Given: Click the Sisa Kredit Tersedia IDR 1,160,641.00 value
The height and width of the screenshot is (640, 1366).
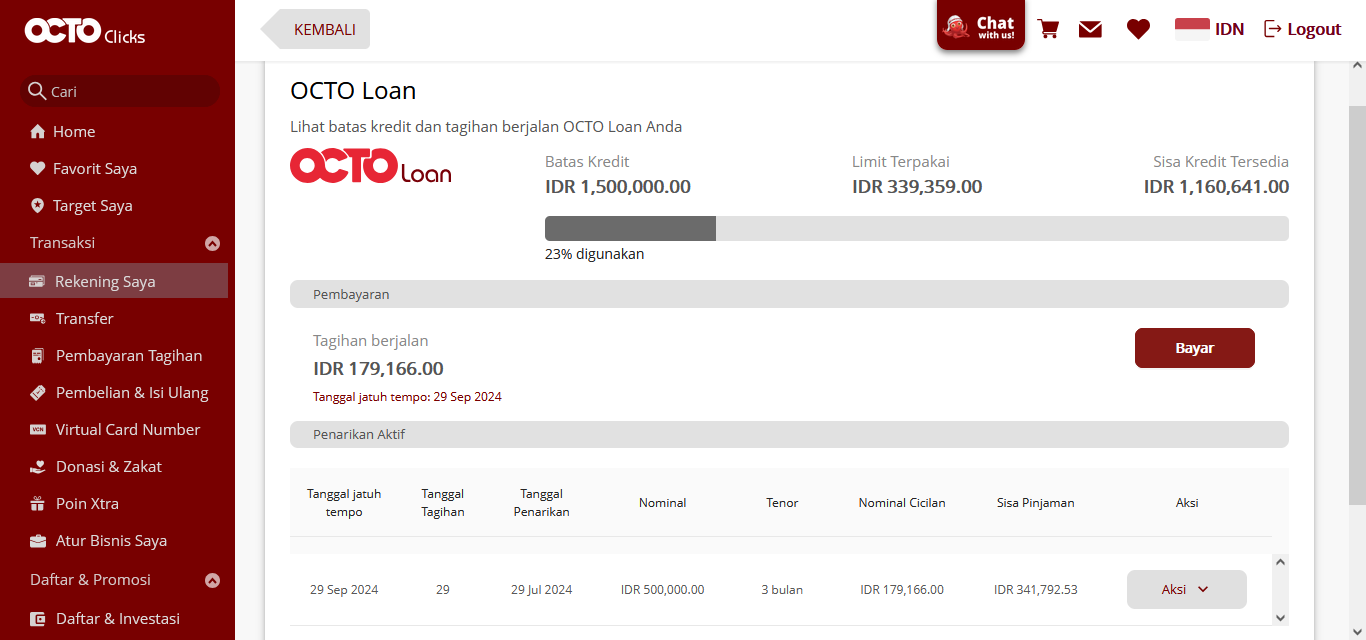Looking at the screenshot, I should [x=1216, y=187].
